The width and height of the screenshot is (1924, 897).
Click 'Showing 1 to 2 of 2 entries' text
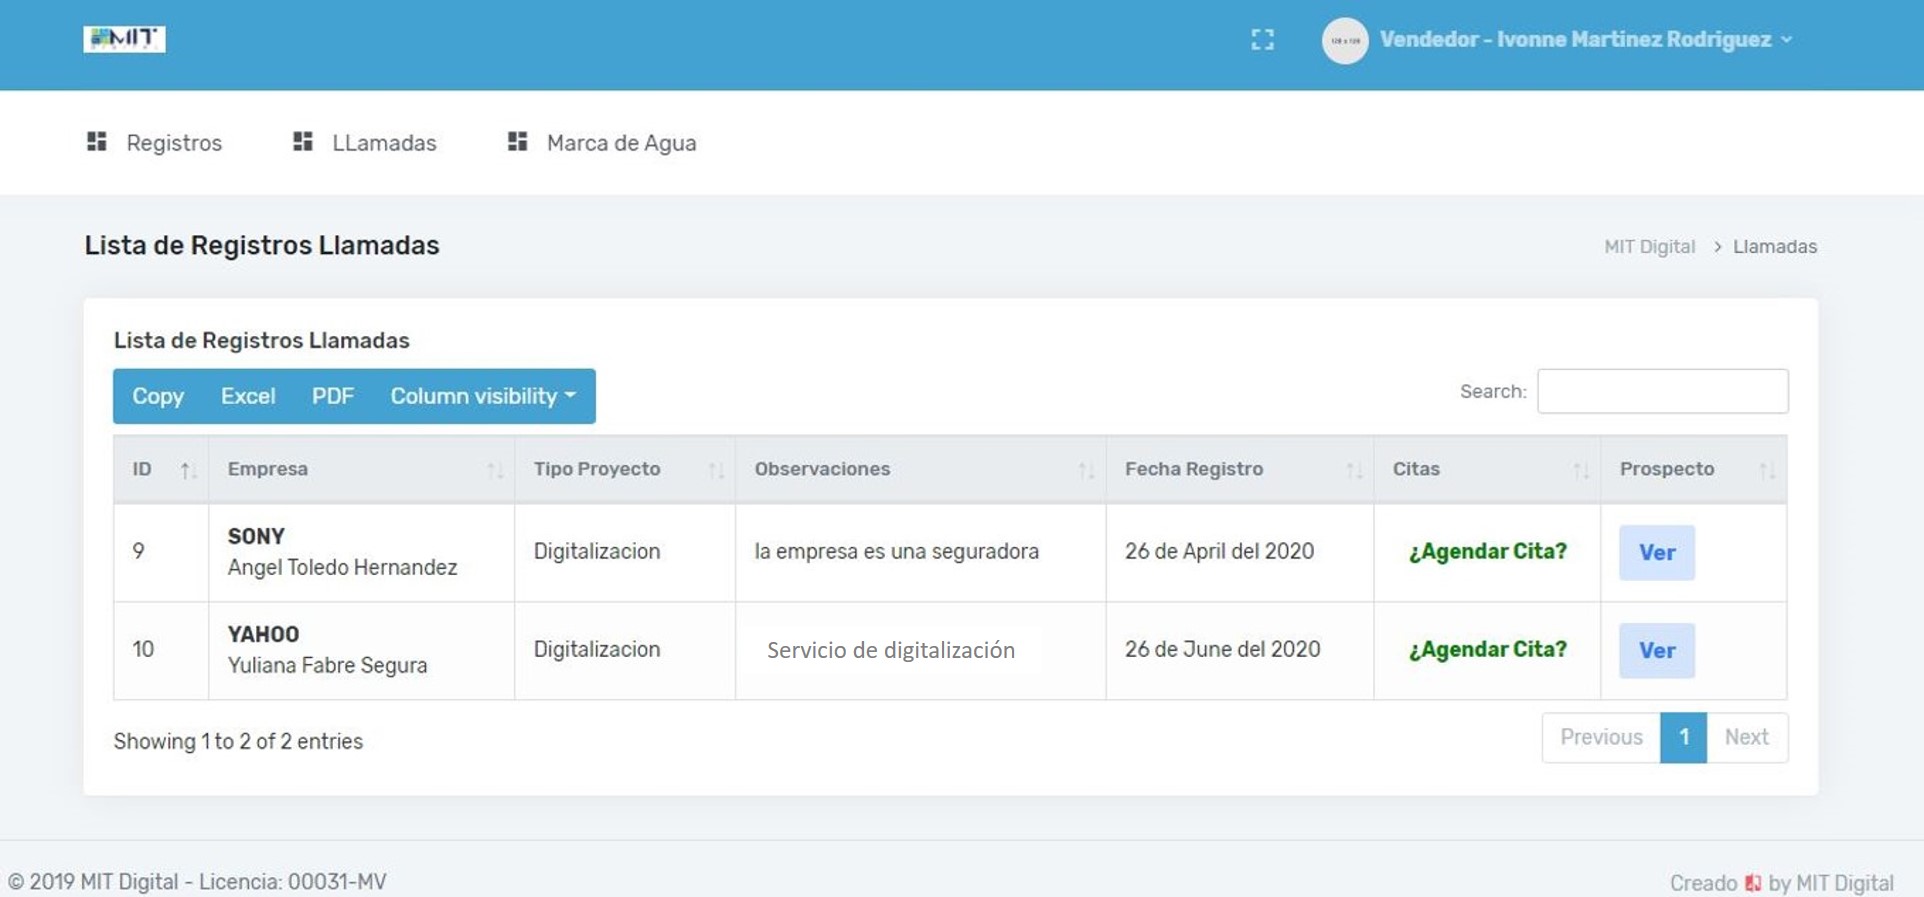point(238,741)
